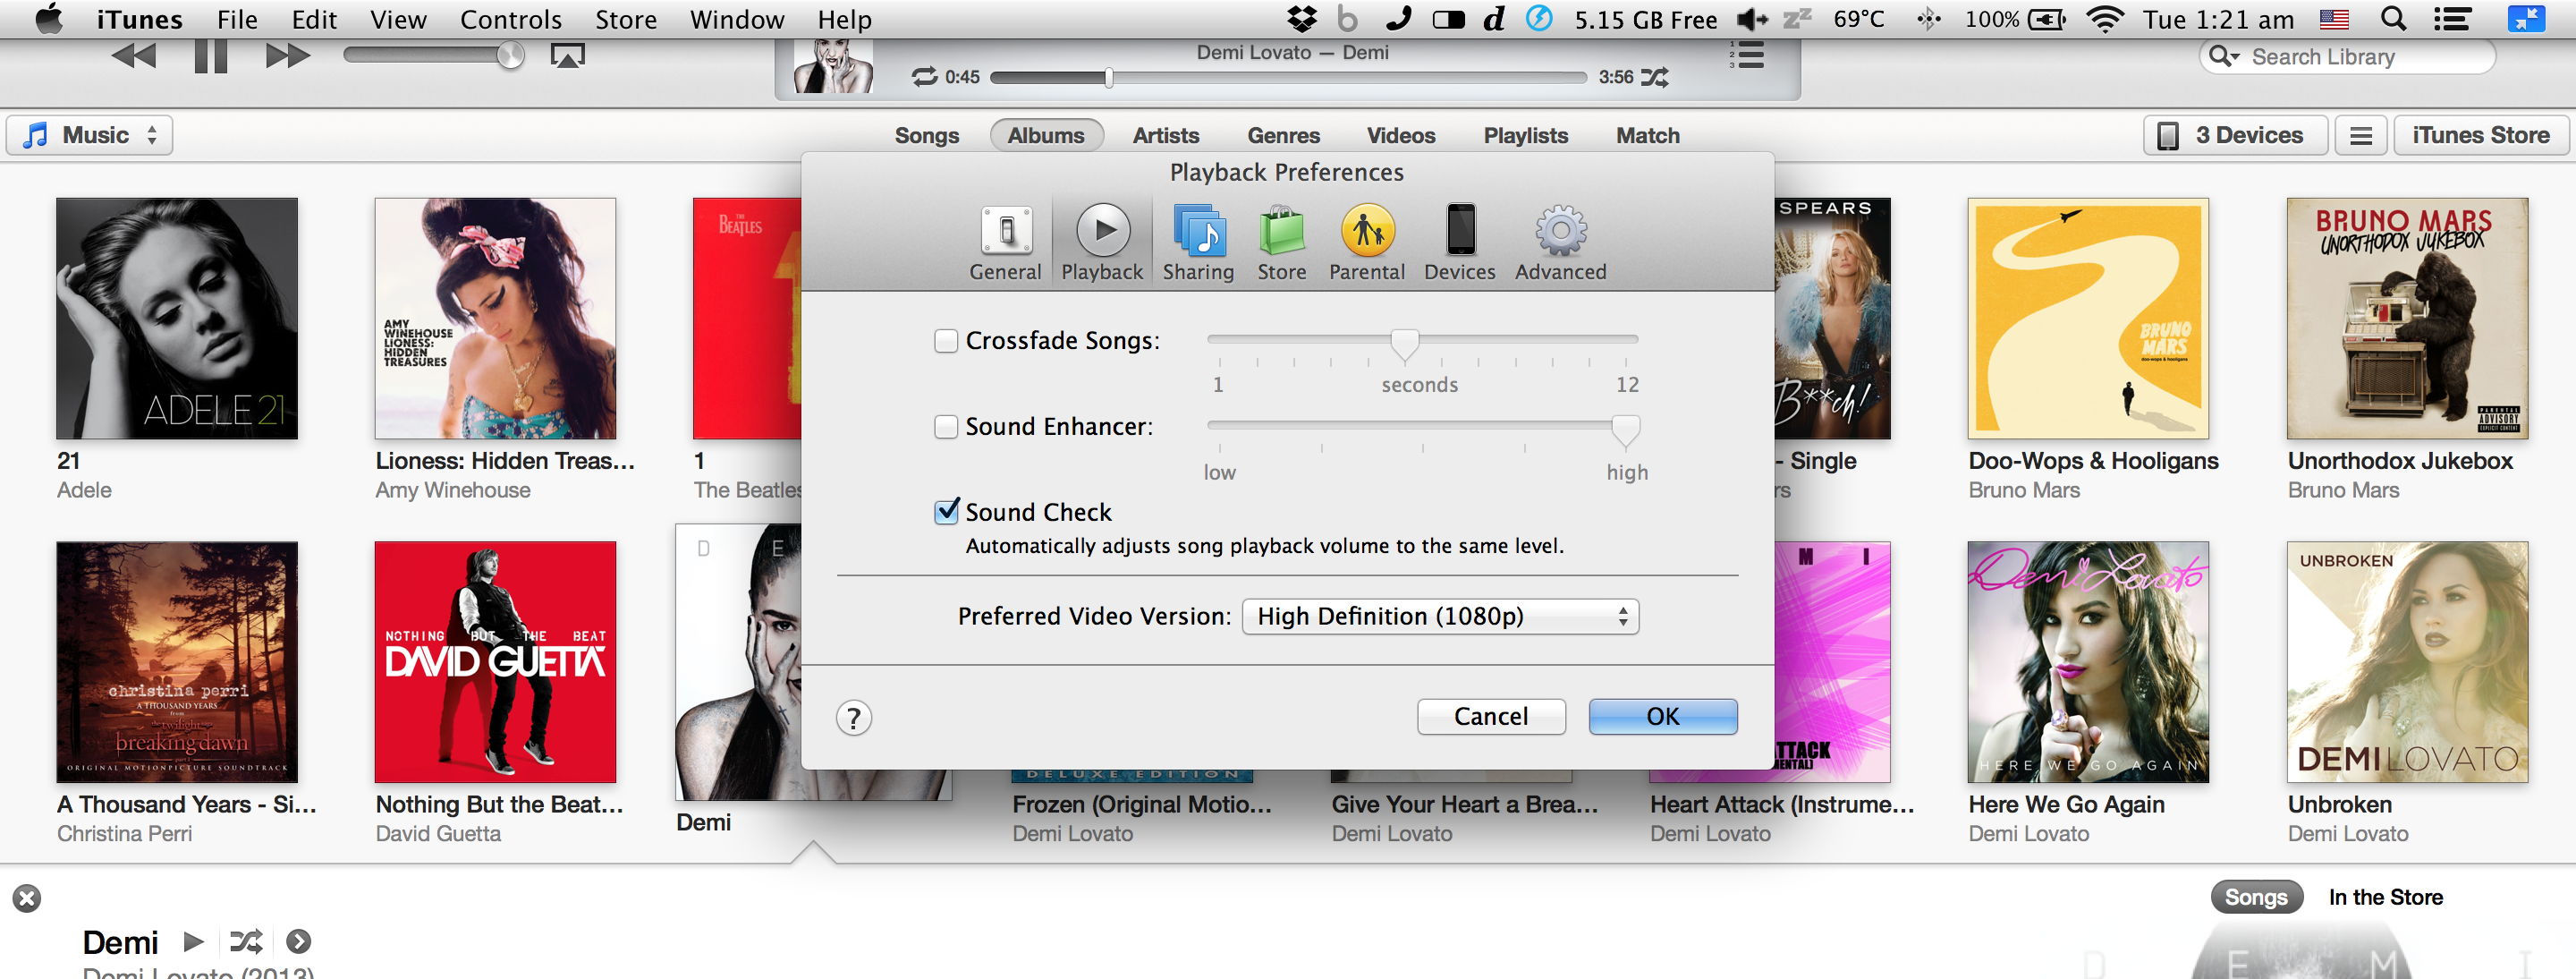
Task: Select the Nothing But the Beat album cover
Action: click(495, 662)
